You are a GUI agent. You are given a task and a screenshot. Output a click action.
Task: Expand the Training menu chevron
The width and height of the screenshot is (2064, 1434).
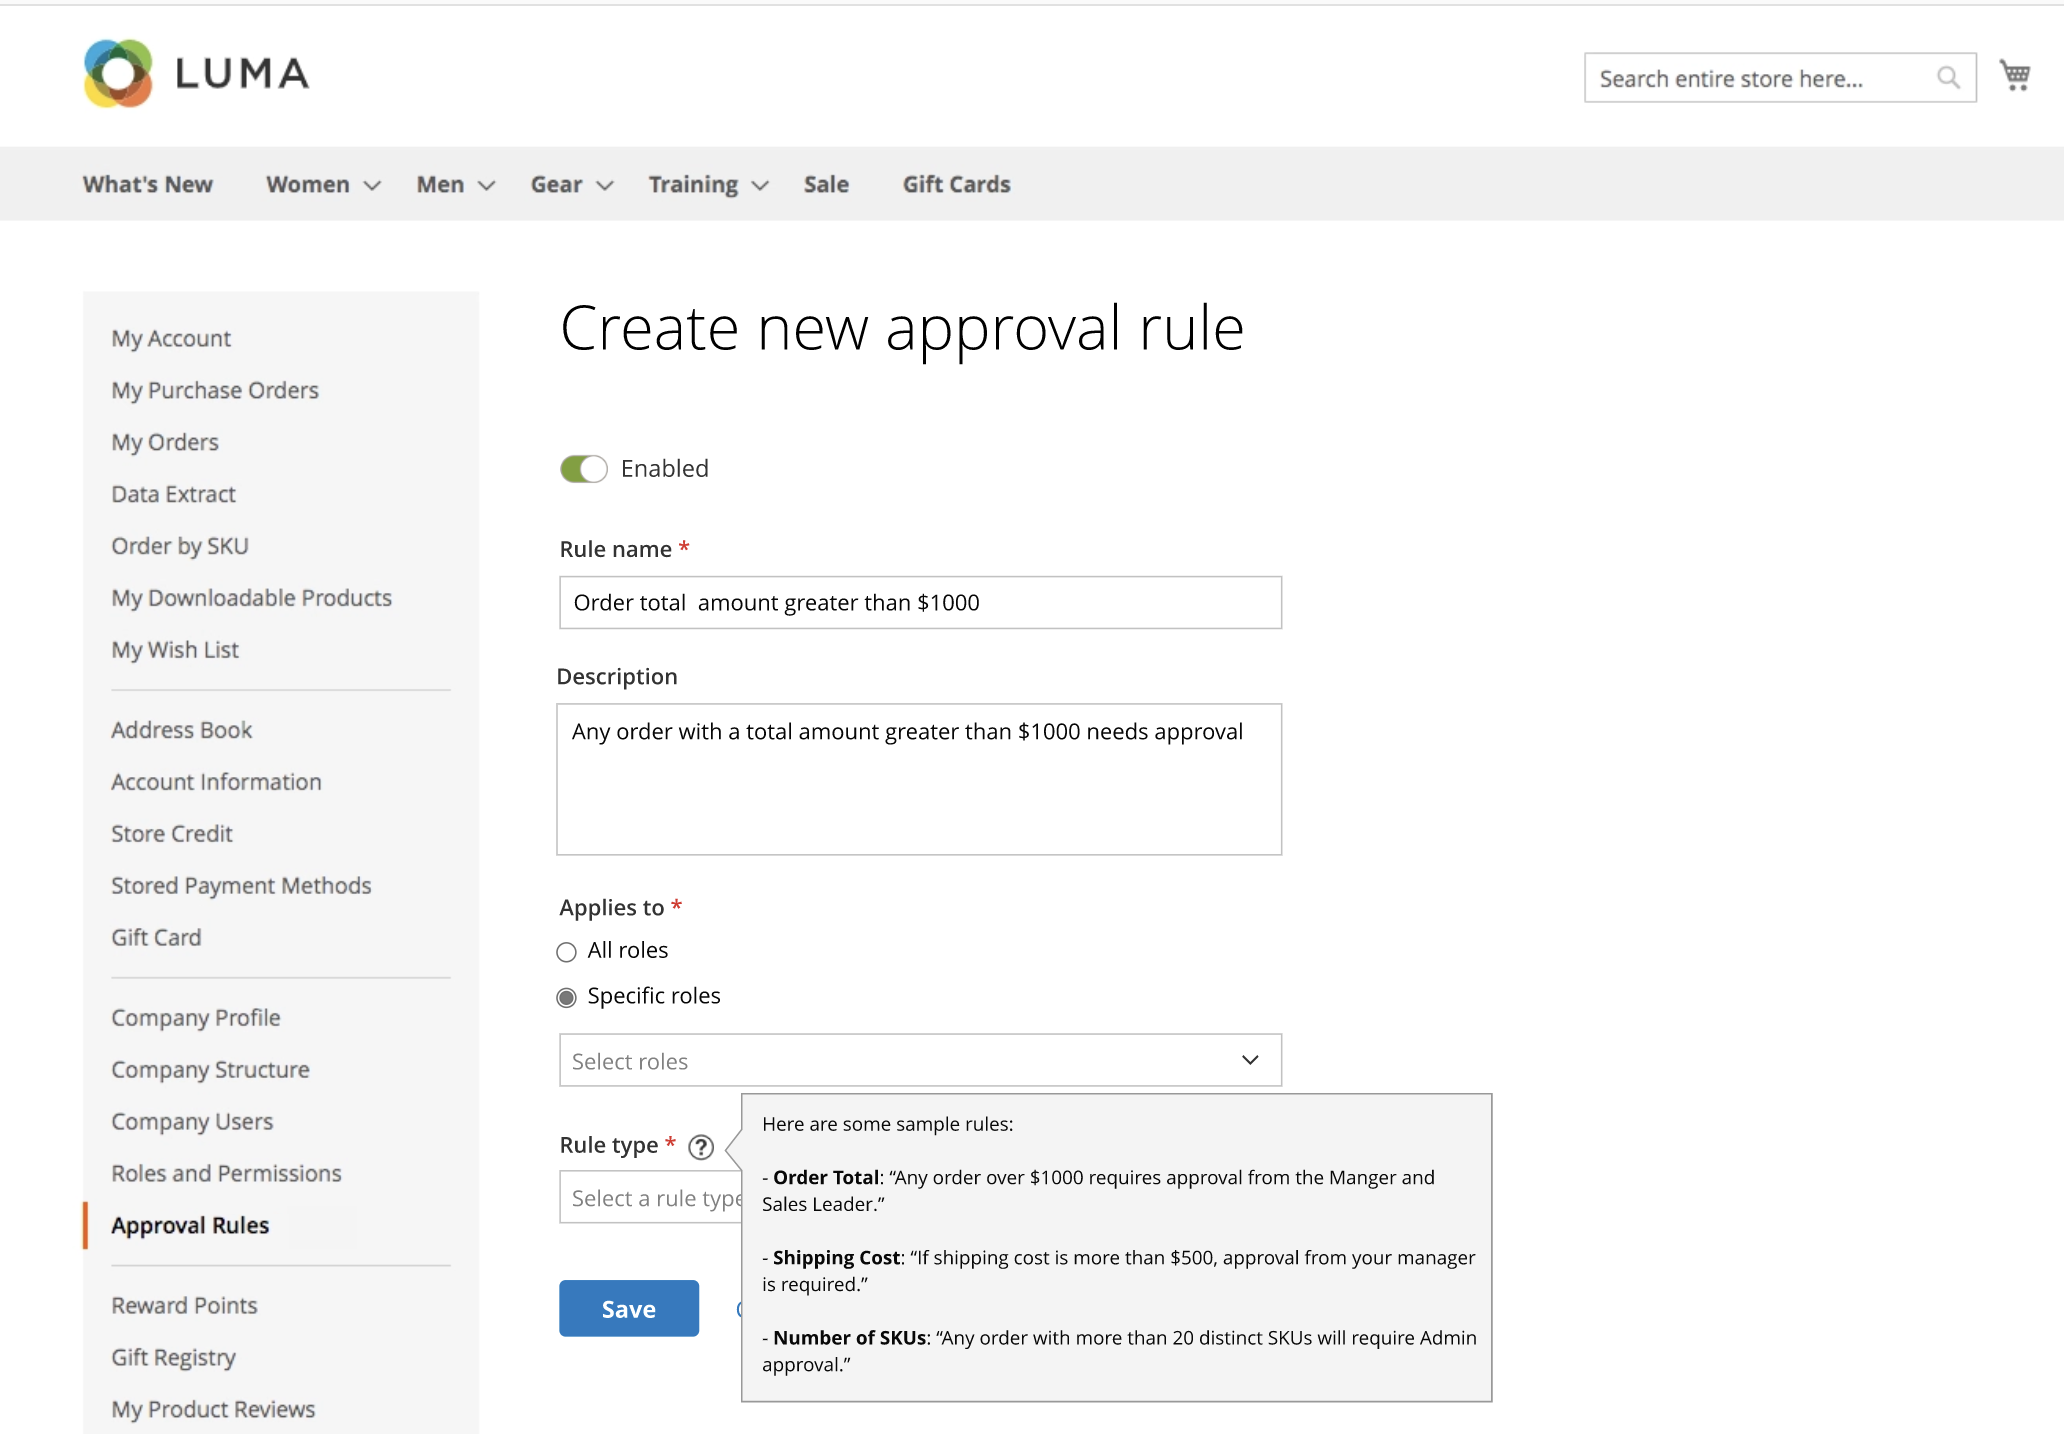coord(760,186)
